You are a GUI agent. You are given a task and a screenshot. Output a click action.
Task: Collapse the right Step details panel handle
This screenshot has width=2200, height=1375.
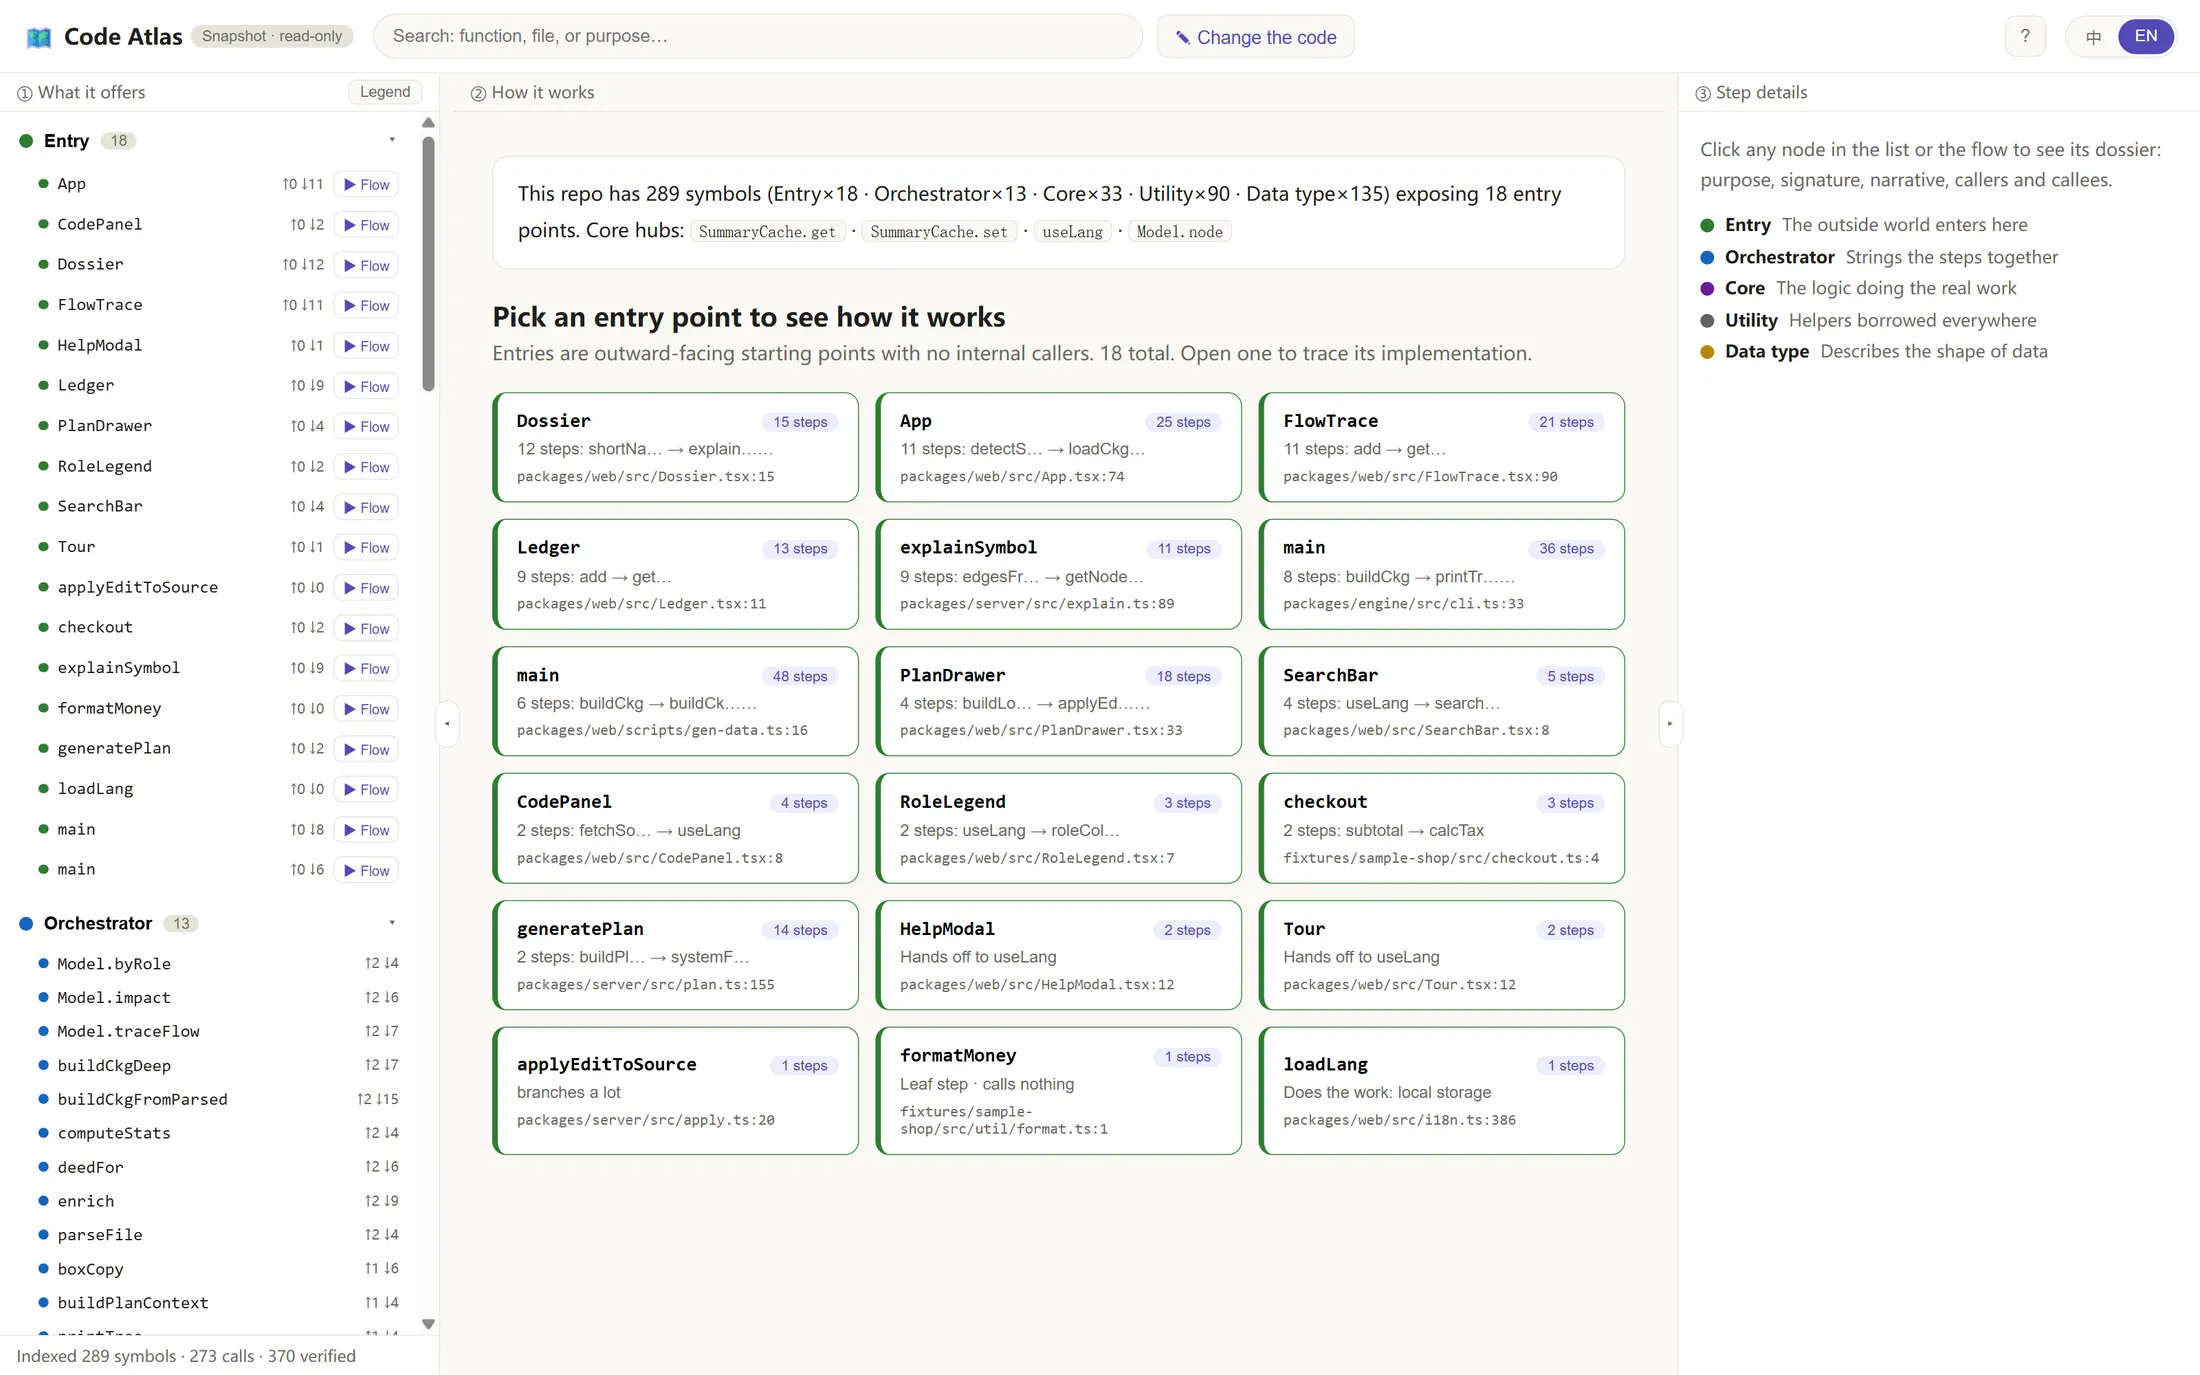point(1669,724)
